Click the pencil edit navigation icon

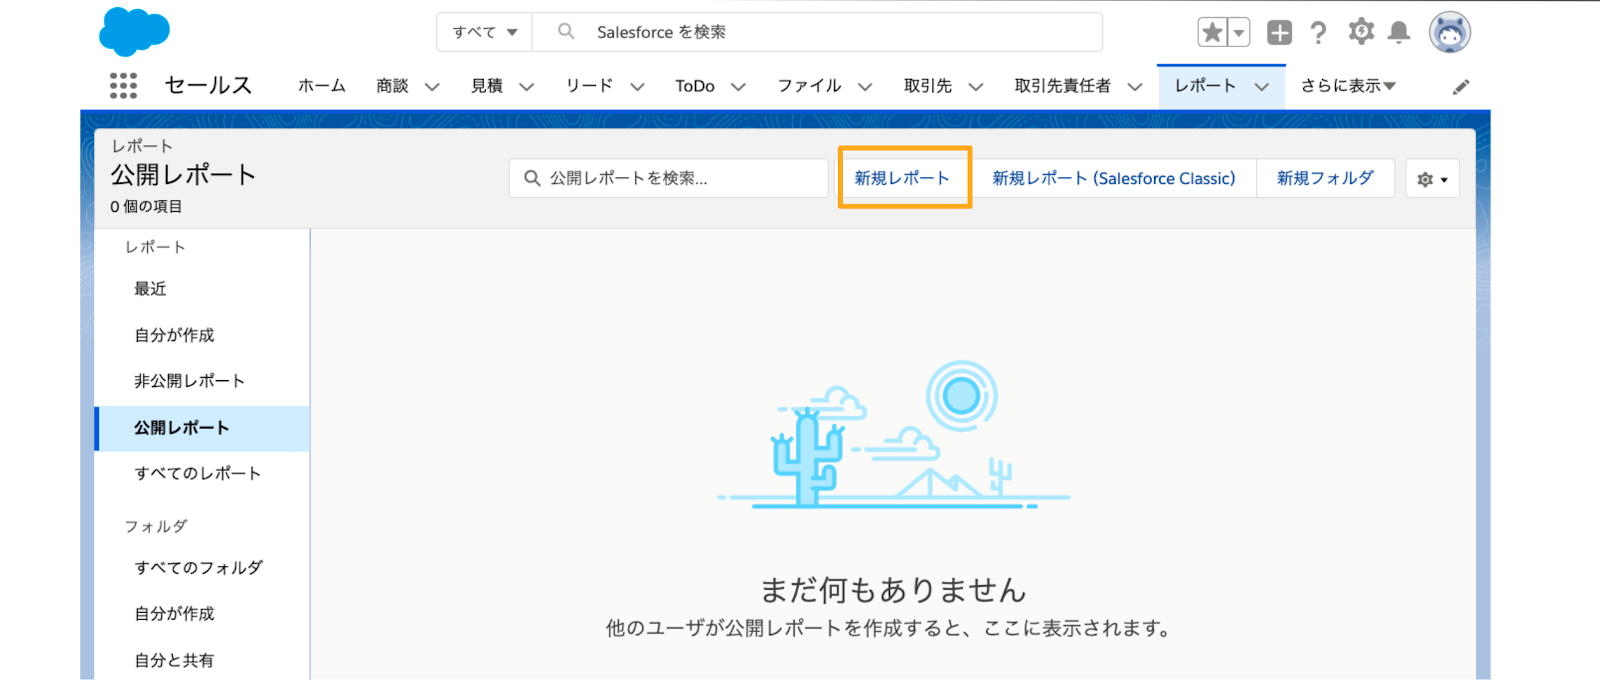click(x=1461, y=87)
